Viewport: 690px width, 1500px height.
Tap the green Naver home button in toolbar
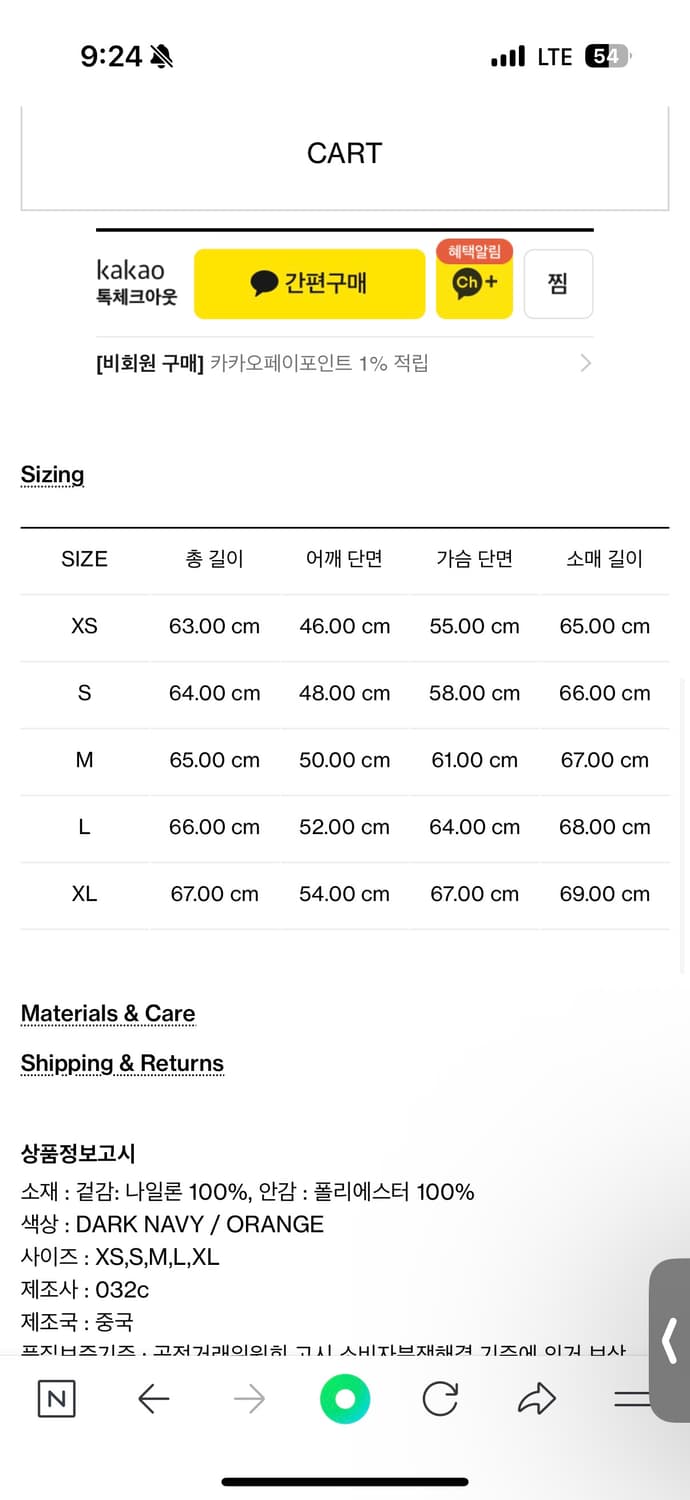click(x=344, y=1399)
